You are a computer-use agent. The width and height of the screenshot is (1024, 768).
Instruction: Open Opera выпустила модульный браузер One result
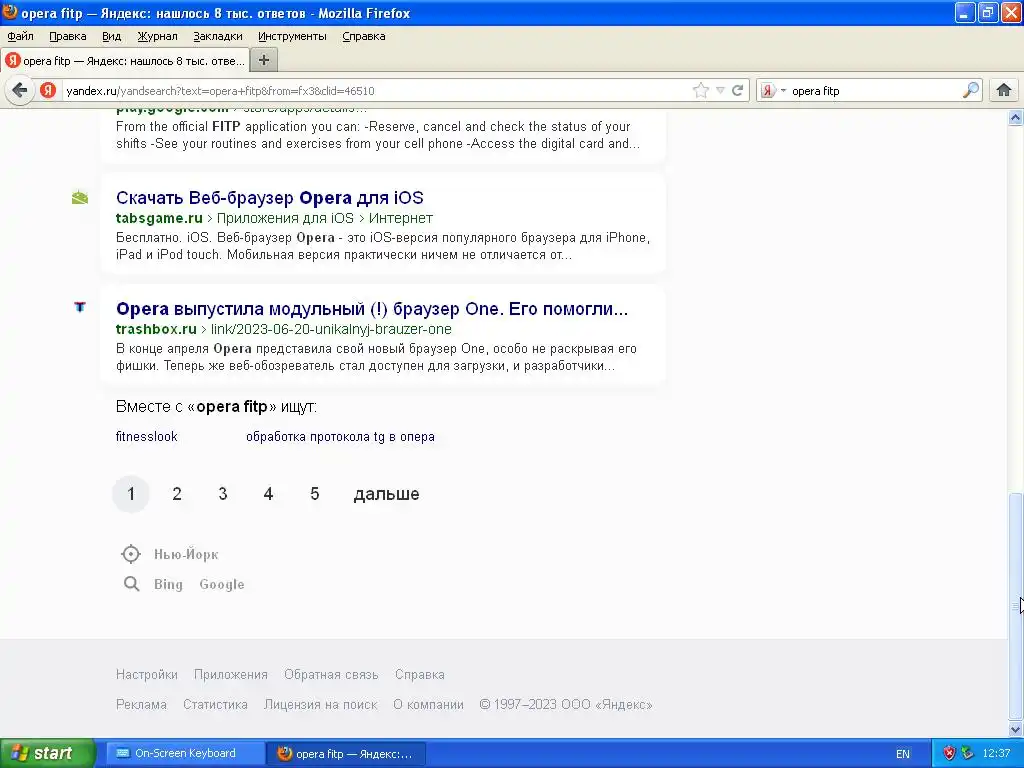coord(372,308)
